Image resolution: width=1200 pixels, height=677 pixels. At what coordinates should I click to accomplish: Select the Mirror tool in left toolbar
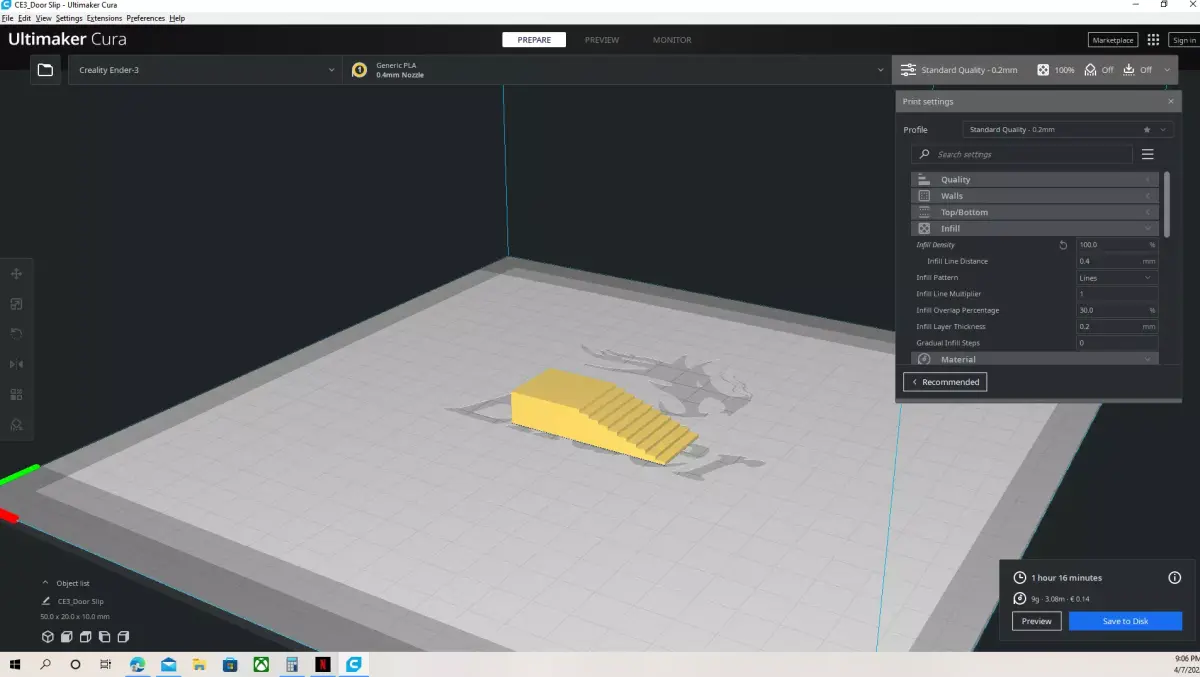(x=16, y=364)
